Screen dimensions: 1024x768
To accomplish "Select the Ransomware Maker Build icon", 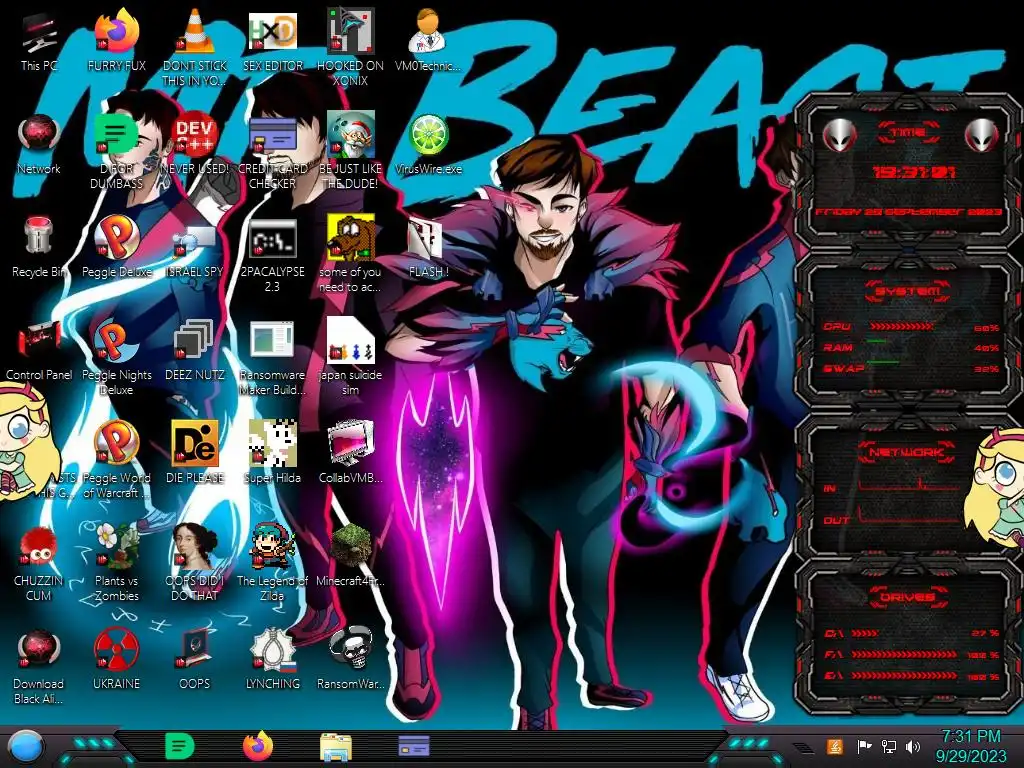I will [x=272, y=340].
